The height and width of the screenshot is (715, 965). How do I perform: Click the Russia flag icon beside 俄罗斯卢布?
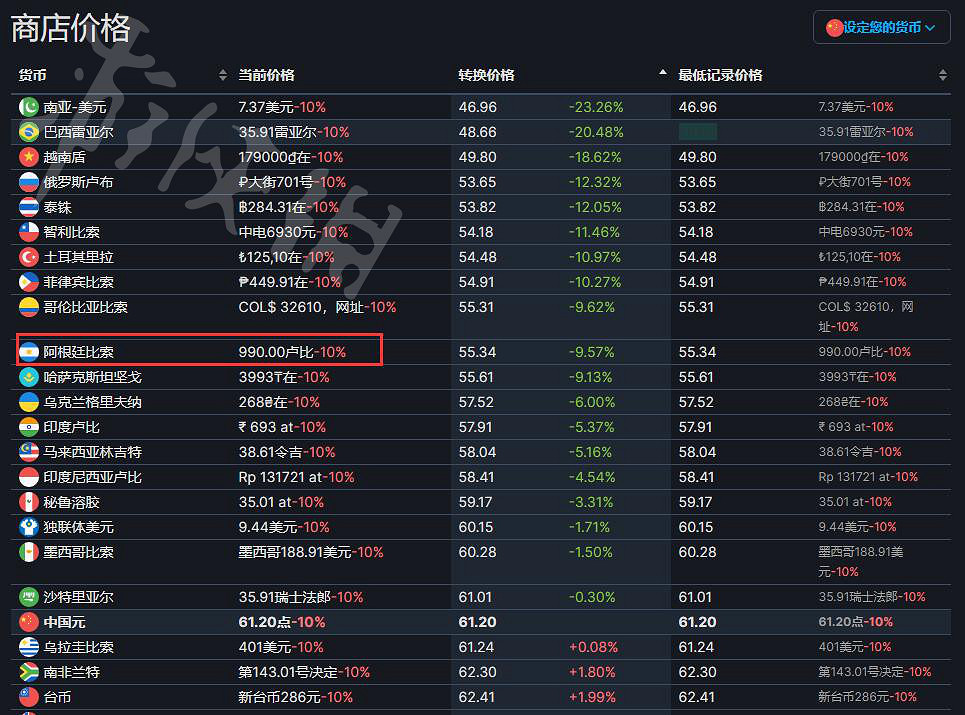point(29,182)
